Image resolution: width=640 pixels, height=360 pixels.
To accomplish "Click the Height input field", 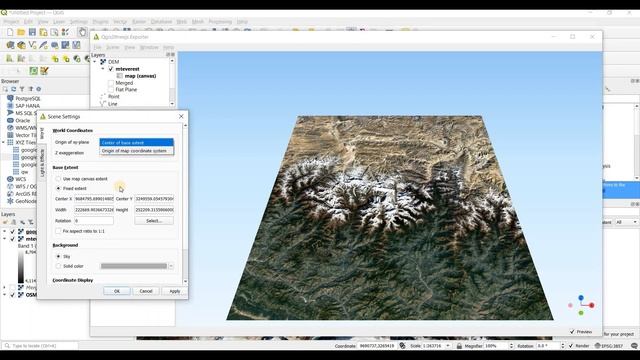I will pos(154,210).
